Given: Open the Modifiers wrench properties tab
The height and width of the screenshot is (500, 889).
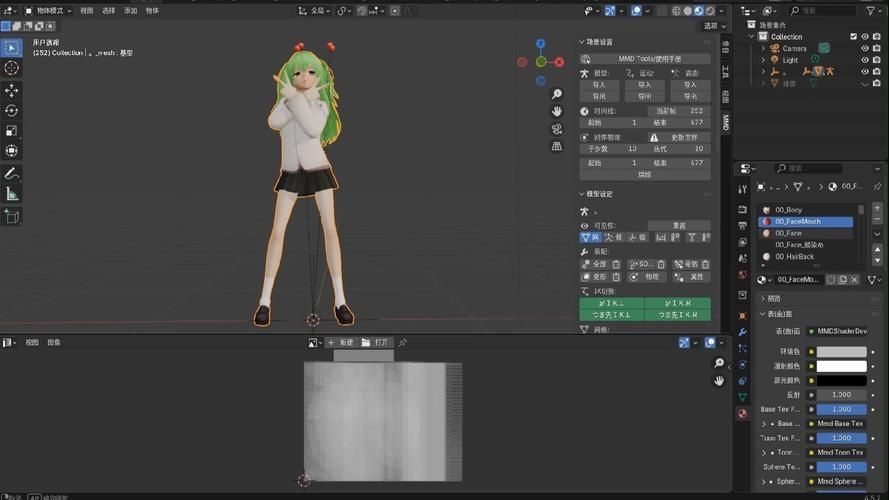Looking at the screenshot, I should pyautogui.click(x=743, y=333).
